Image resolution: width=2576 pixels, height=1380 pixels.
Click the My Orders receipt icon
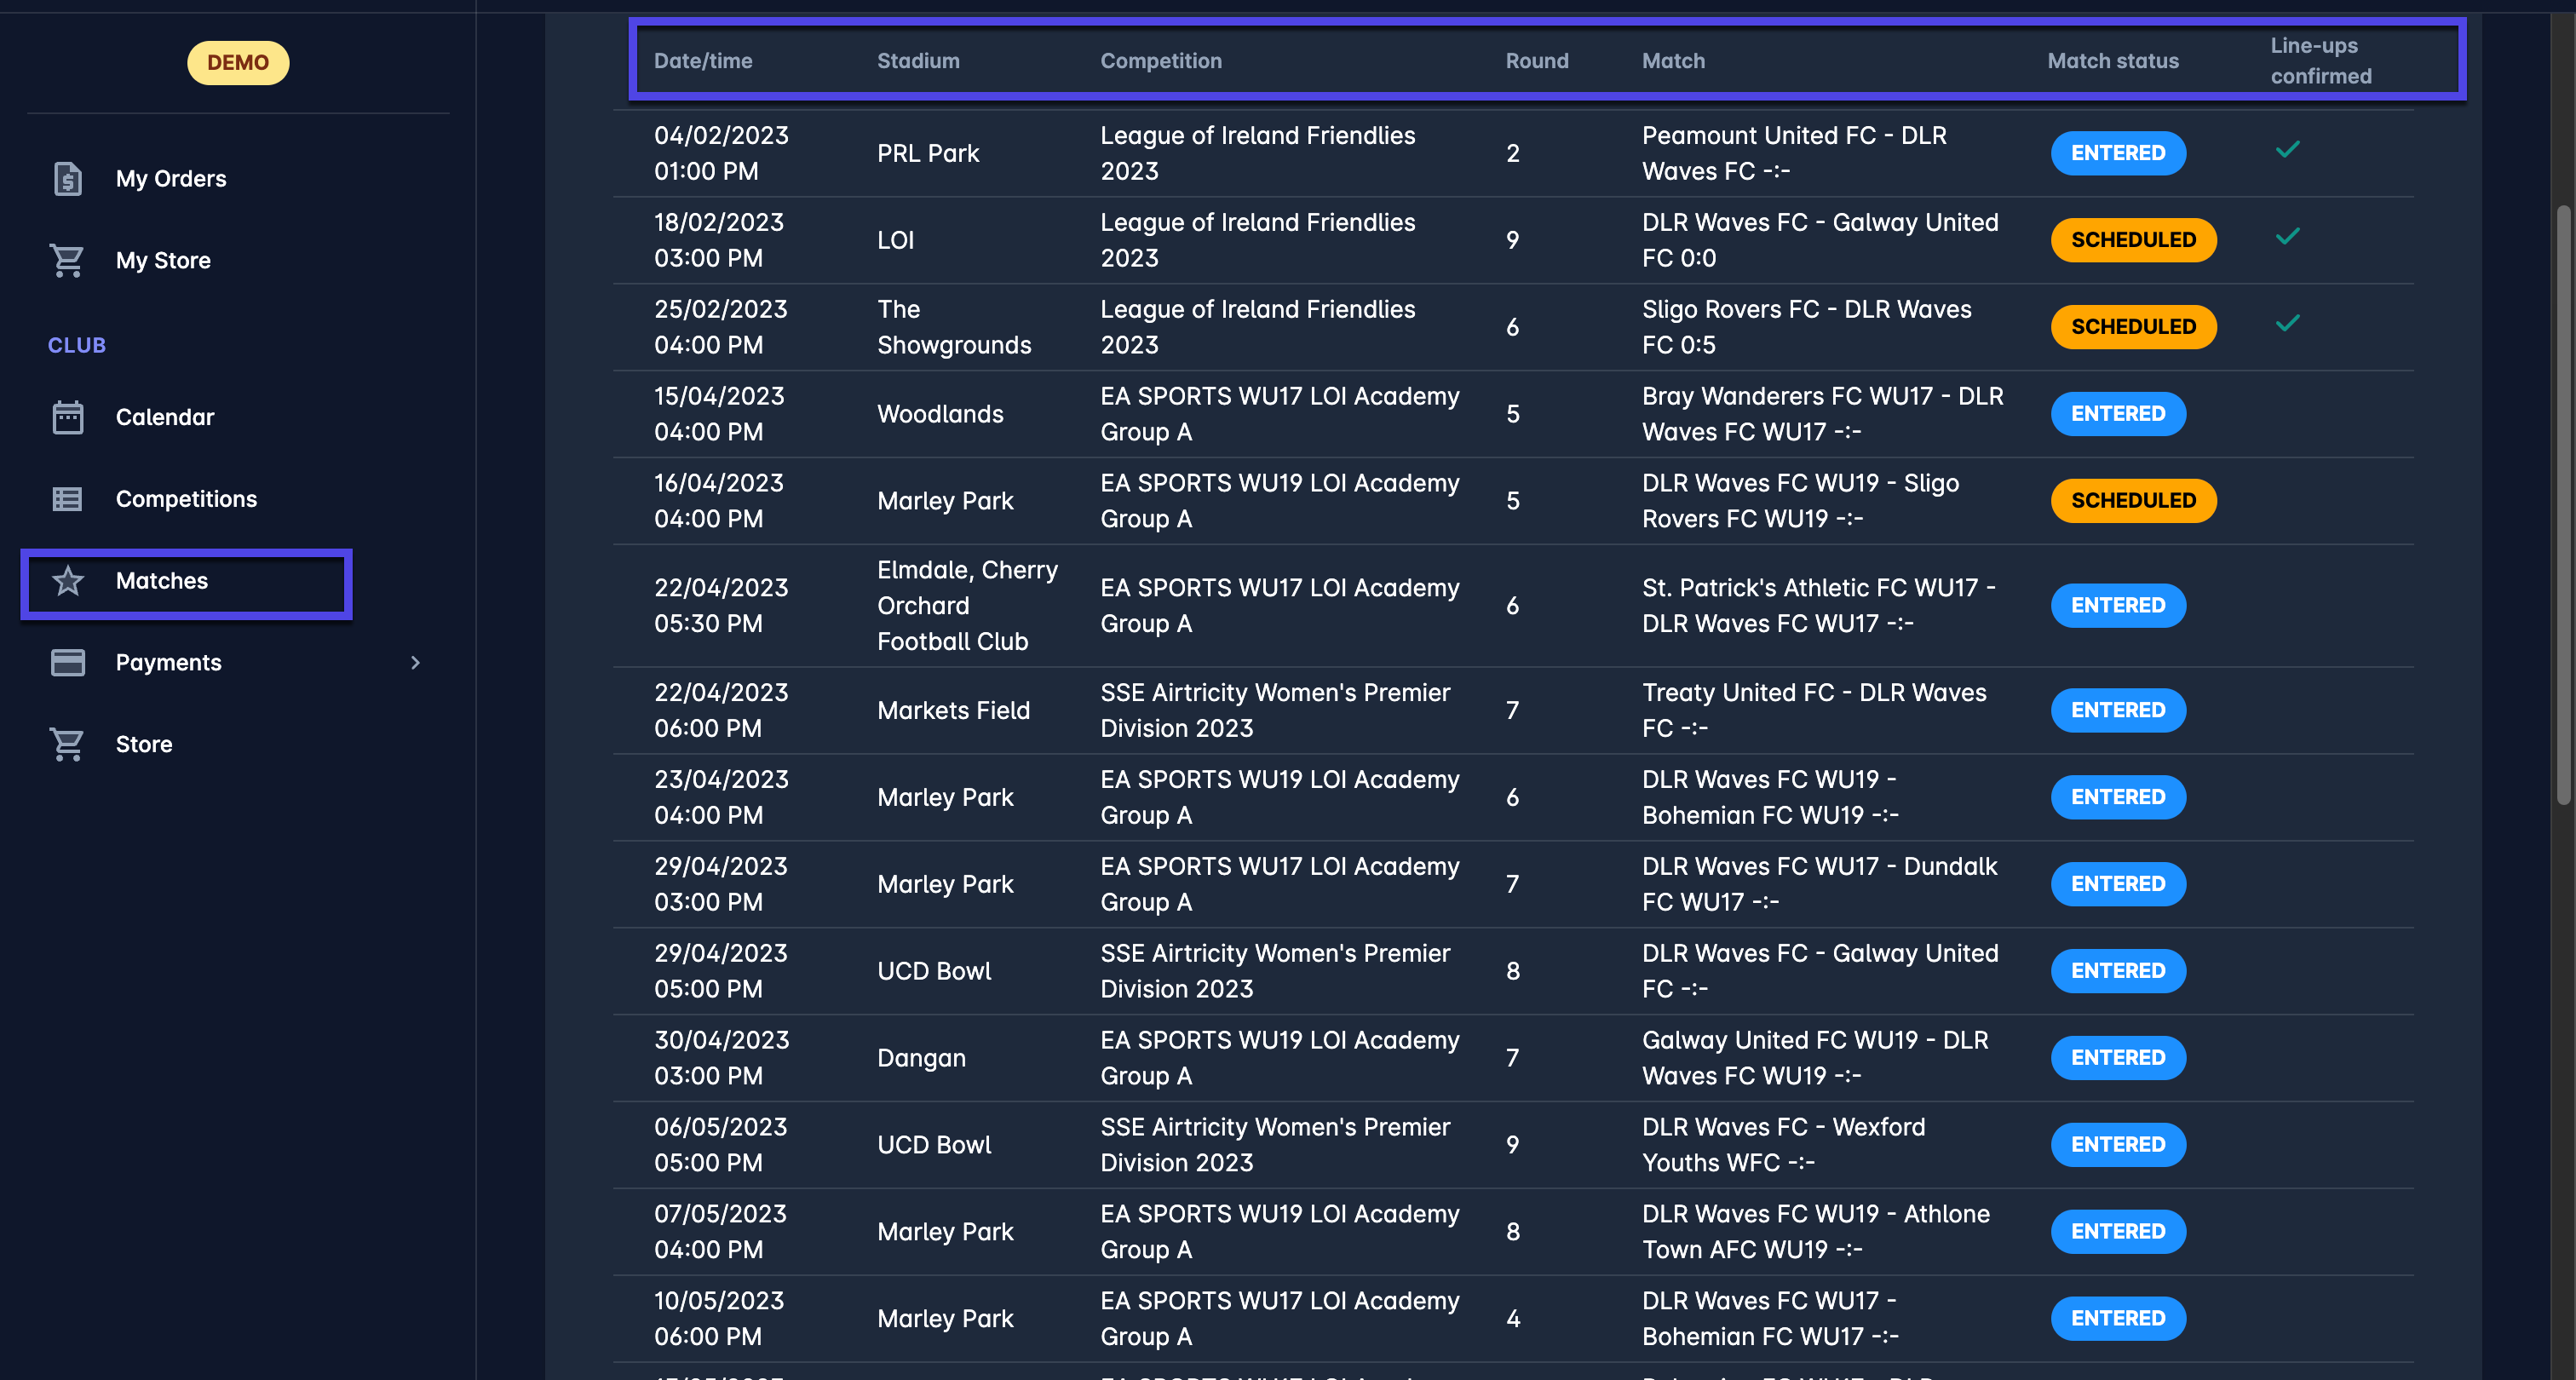(x=67, y=179)
